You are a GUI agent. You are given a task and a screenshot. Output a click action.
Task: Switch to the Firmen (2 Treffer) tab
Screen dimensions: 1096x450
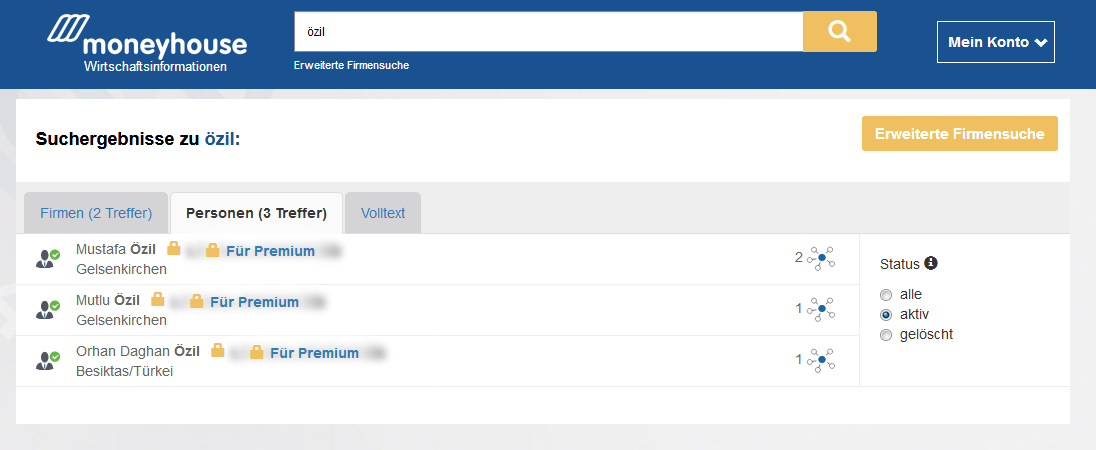(96, 213)
